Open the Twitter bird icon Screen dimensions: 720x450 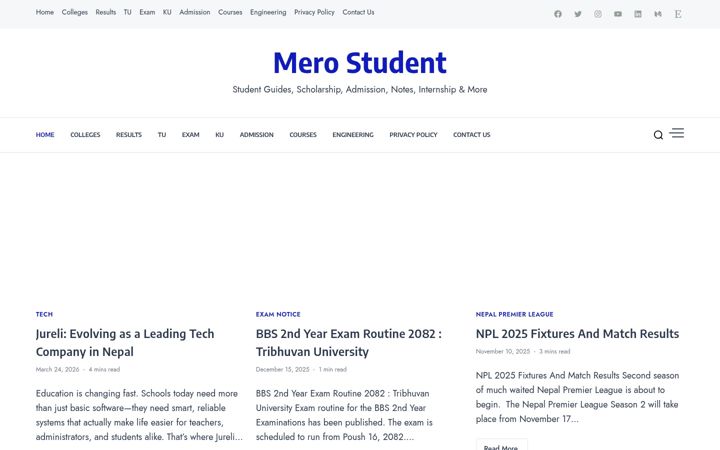tap(578, 14)
